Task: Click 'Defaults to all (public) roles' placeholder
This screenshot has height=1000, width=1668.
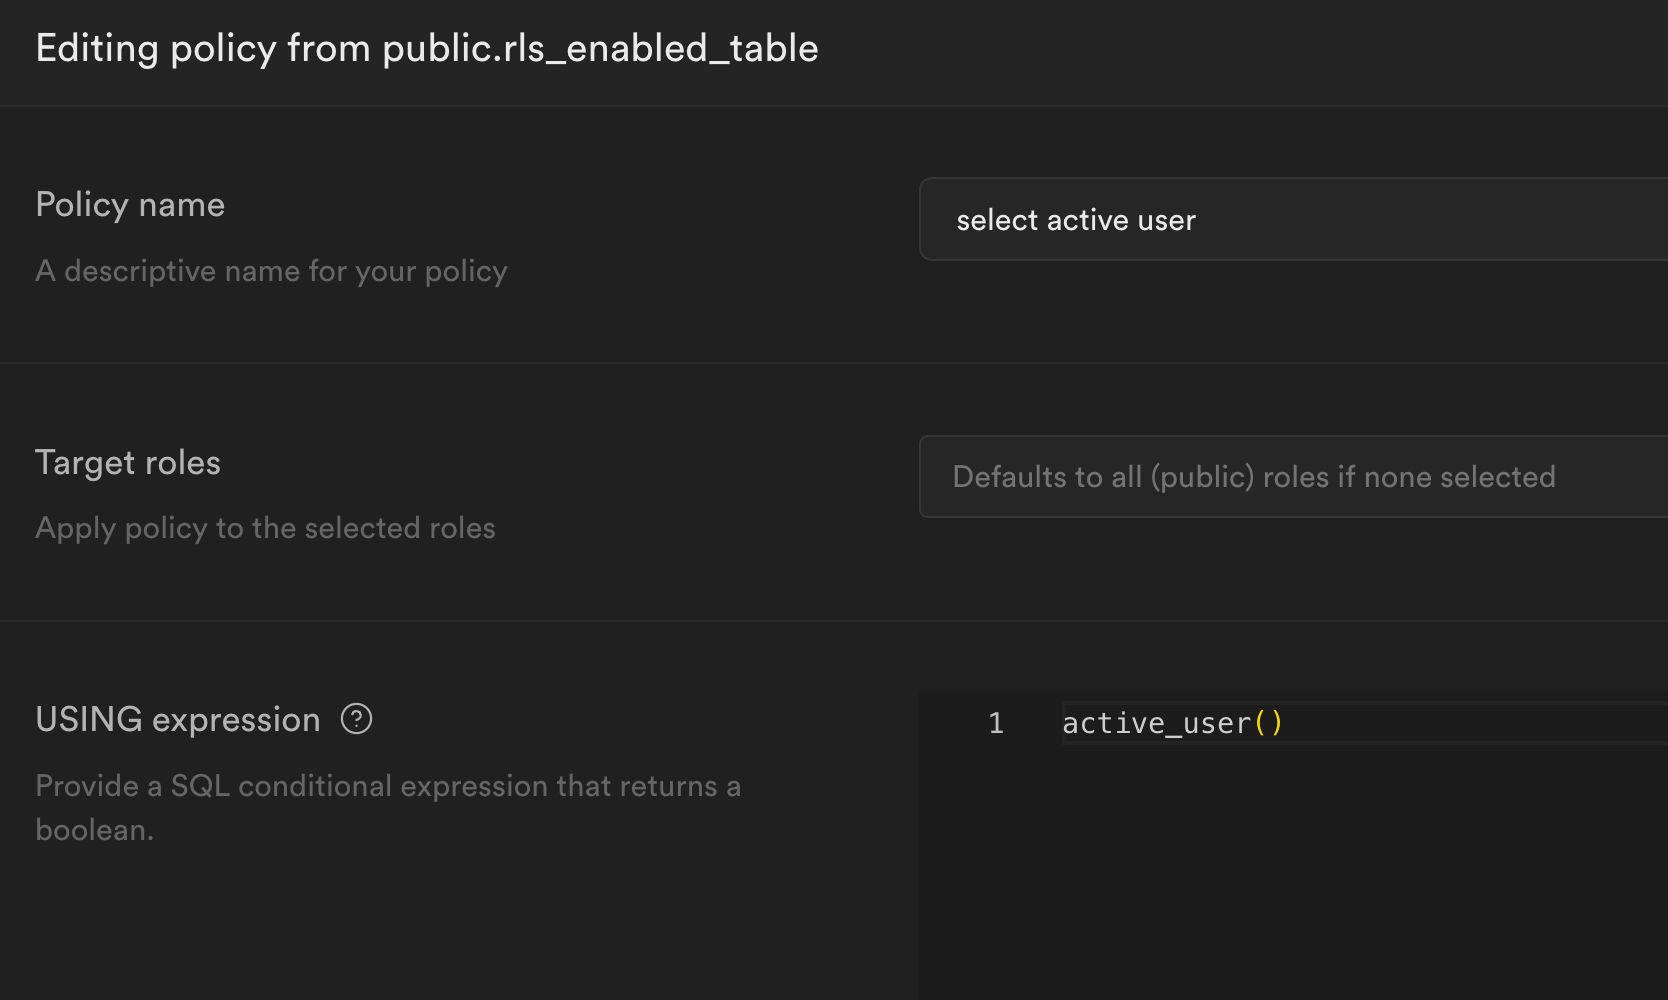Action: click(x=1254, y=476)
